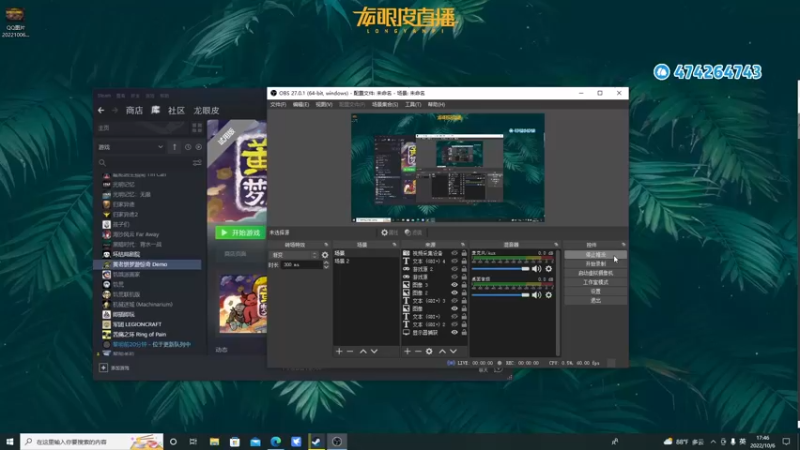
Task: Open OBS 设置 from Controls panel
Action: (595, 291)
